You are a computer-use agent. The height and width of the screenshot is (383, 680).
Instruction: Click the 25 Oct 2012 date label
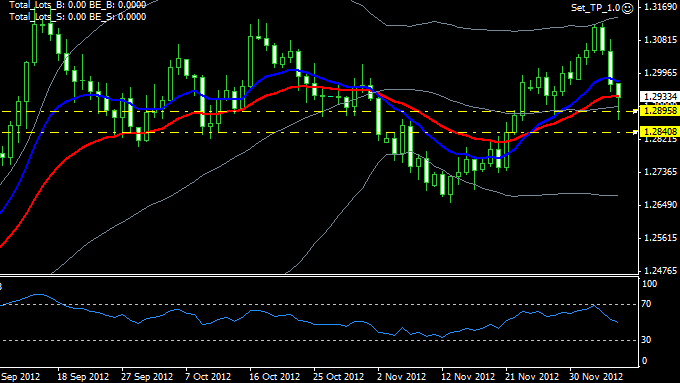click(338, 376)
